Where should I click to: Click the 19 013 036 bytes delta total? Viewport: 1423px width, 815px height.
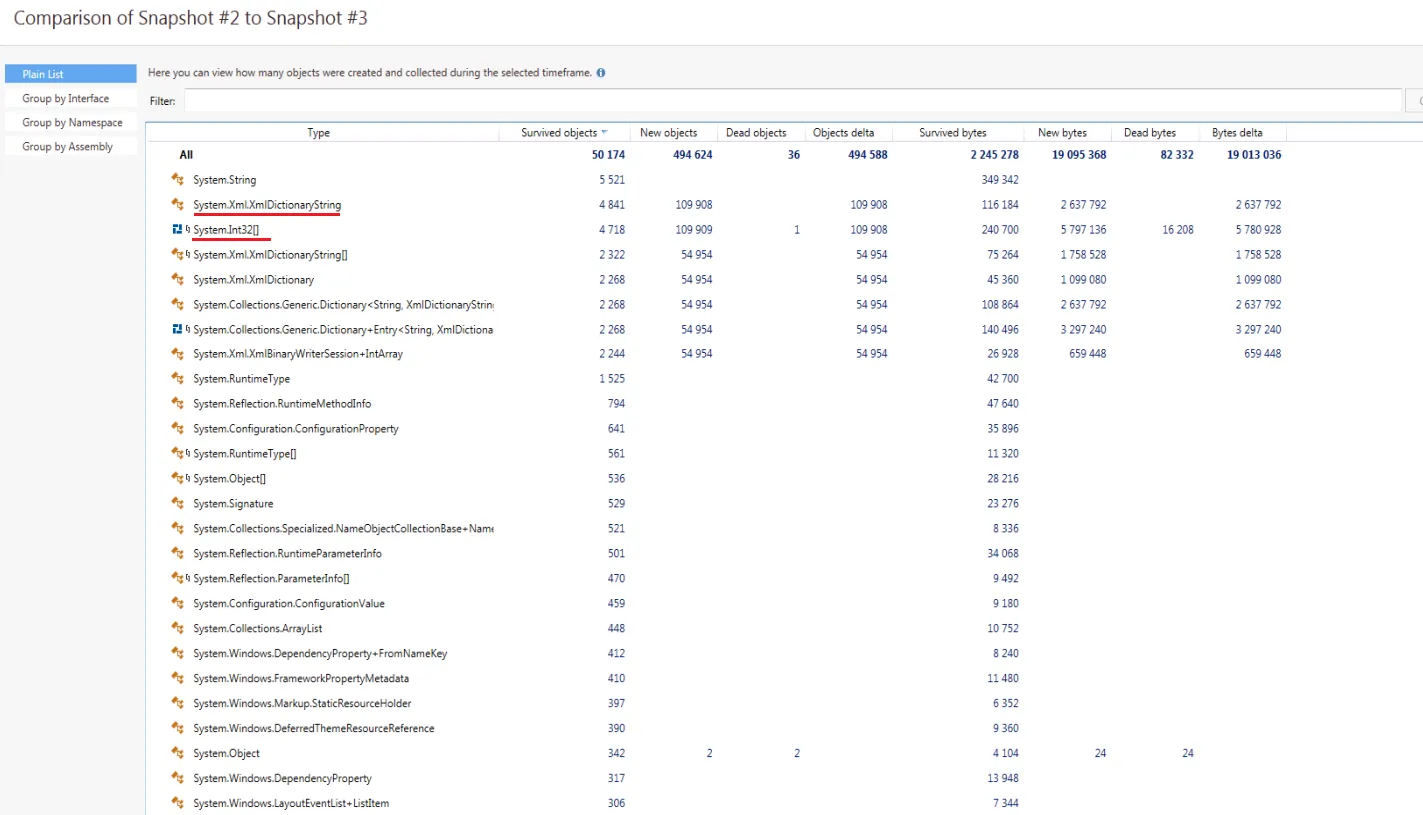[x=1254, y=155]
